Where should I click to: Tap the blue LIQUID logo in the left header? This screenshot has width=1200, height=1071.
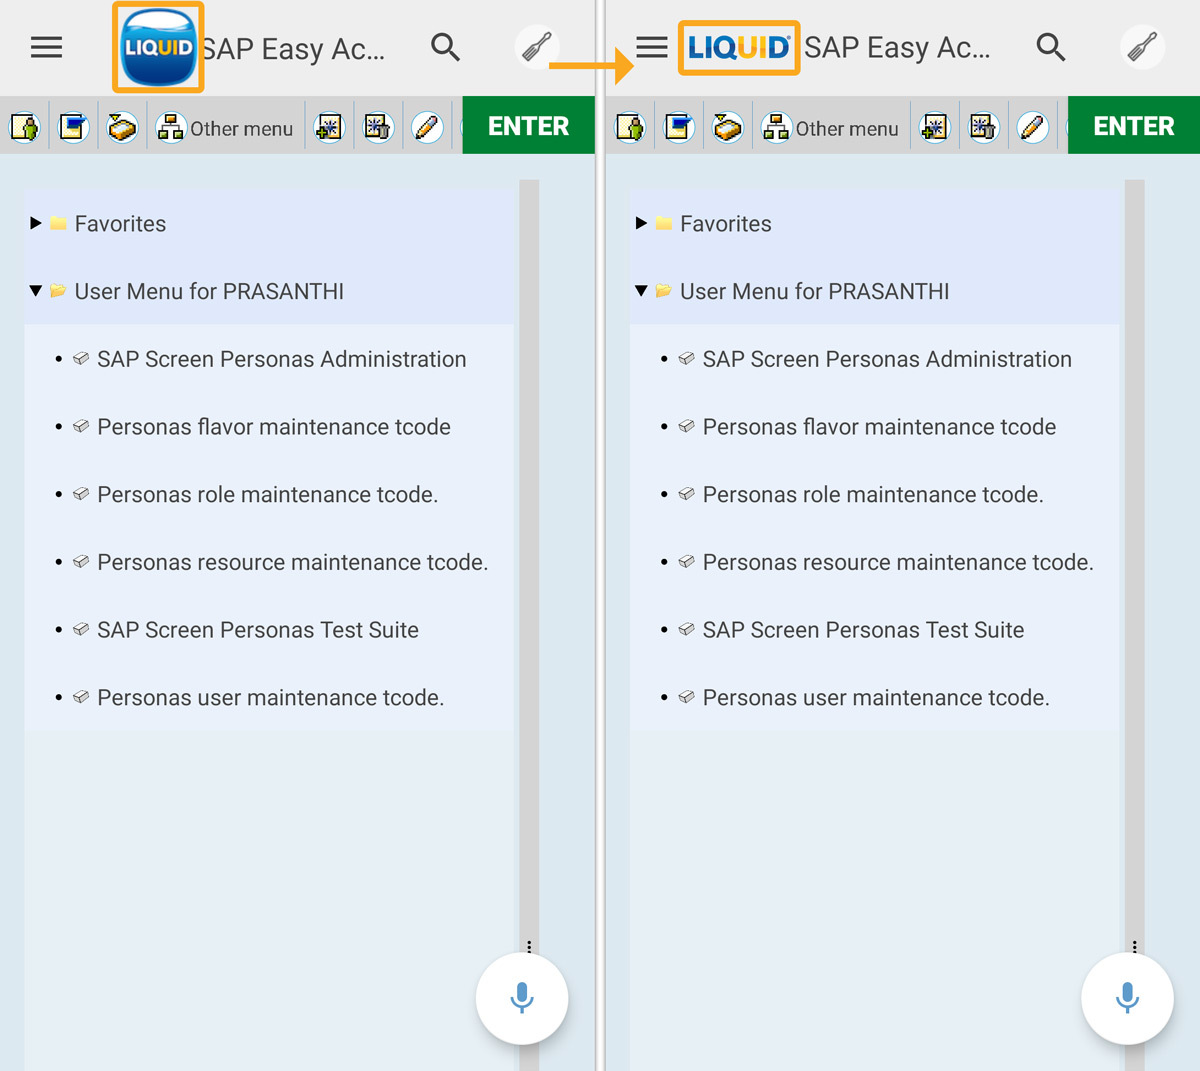(x=158, y=47)
